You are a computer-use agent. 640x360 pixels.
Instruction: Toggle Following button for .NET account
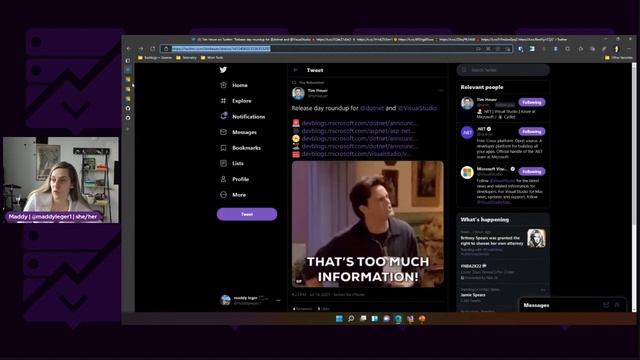click(x=532, y=131)
